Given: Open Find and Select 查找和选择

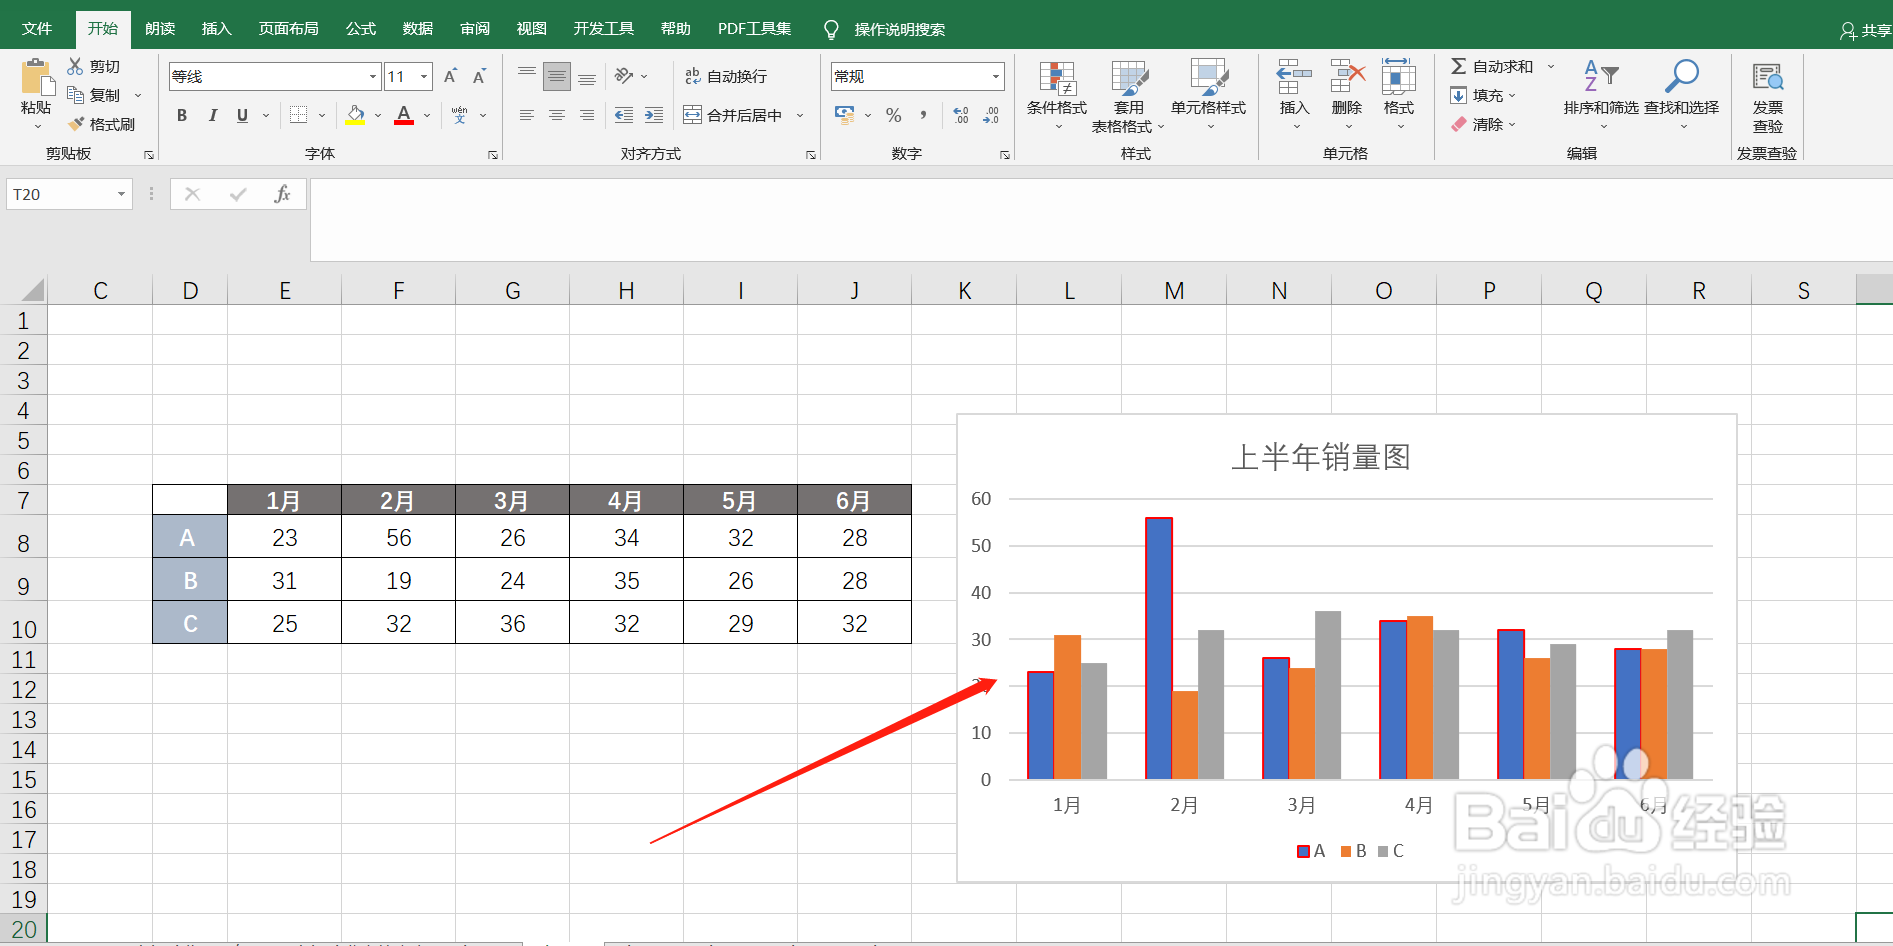Looking at the screenshot, I should click(x=1681, y=96).
